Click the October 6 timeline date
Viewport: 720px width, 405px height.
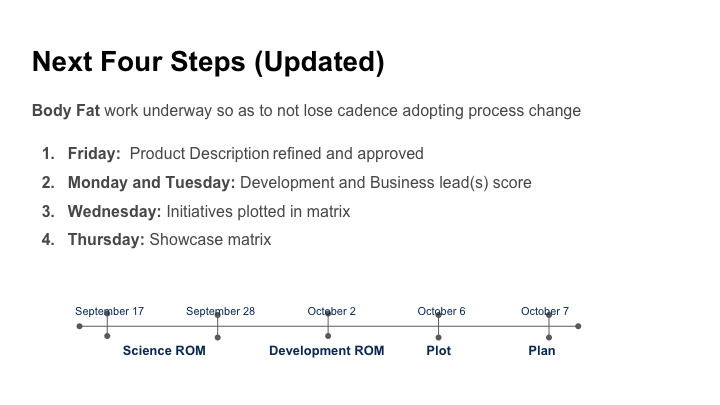pyautogui.click(x=441, y=311)
